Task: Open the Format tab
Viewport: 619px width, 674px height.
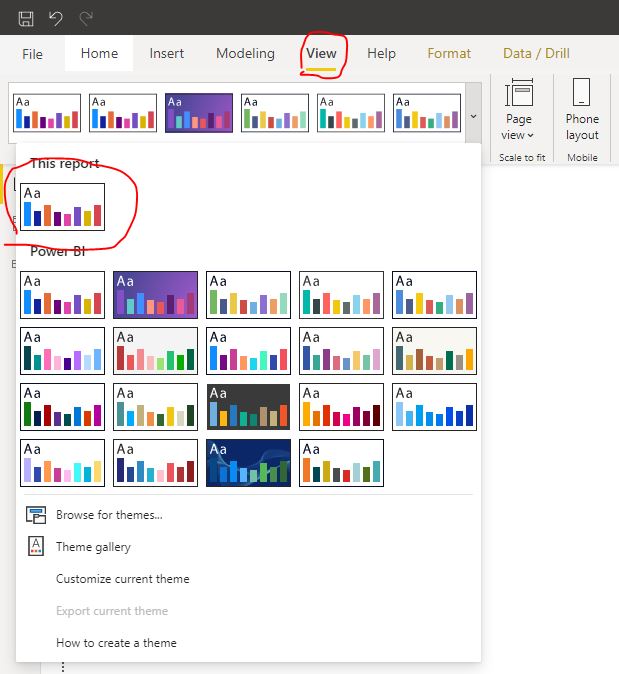Action: 449,53
